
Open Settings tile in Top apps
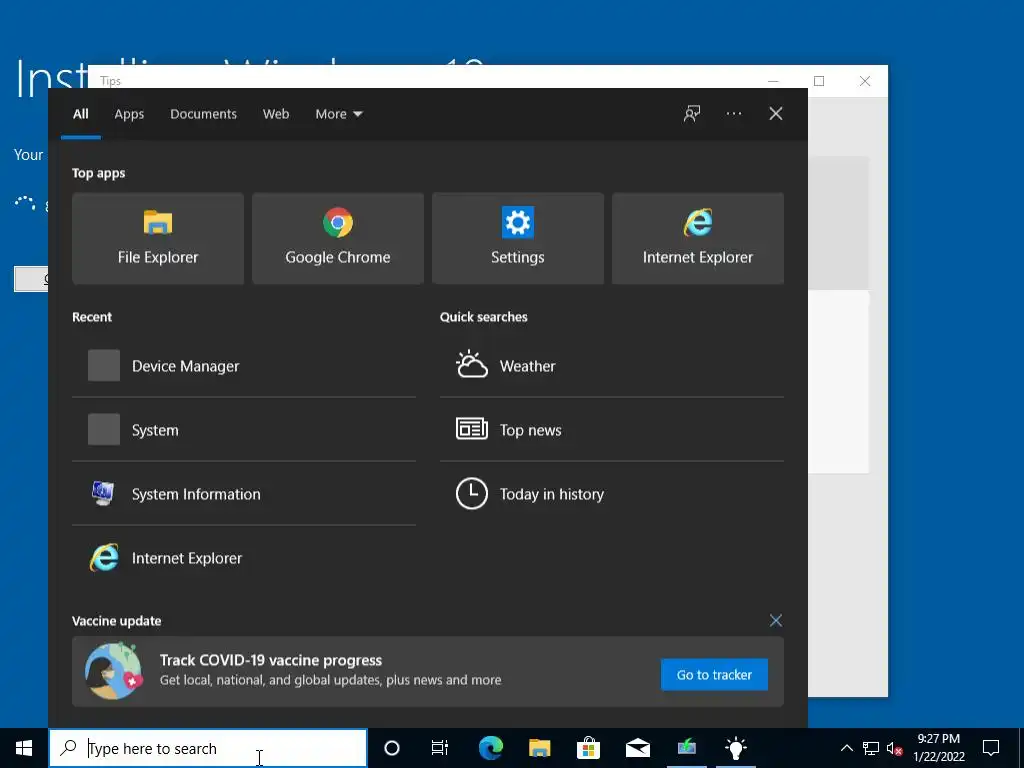coord(518,238)
